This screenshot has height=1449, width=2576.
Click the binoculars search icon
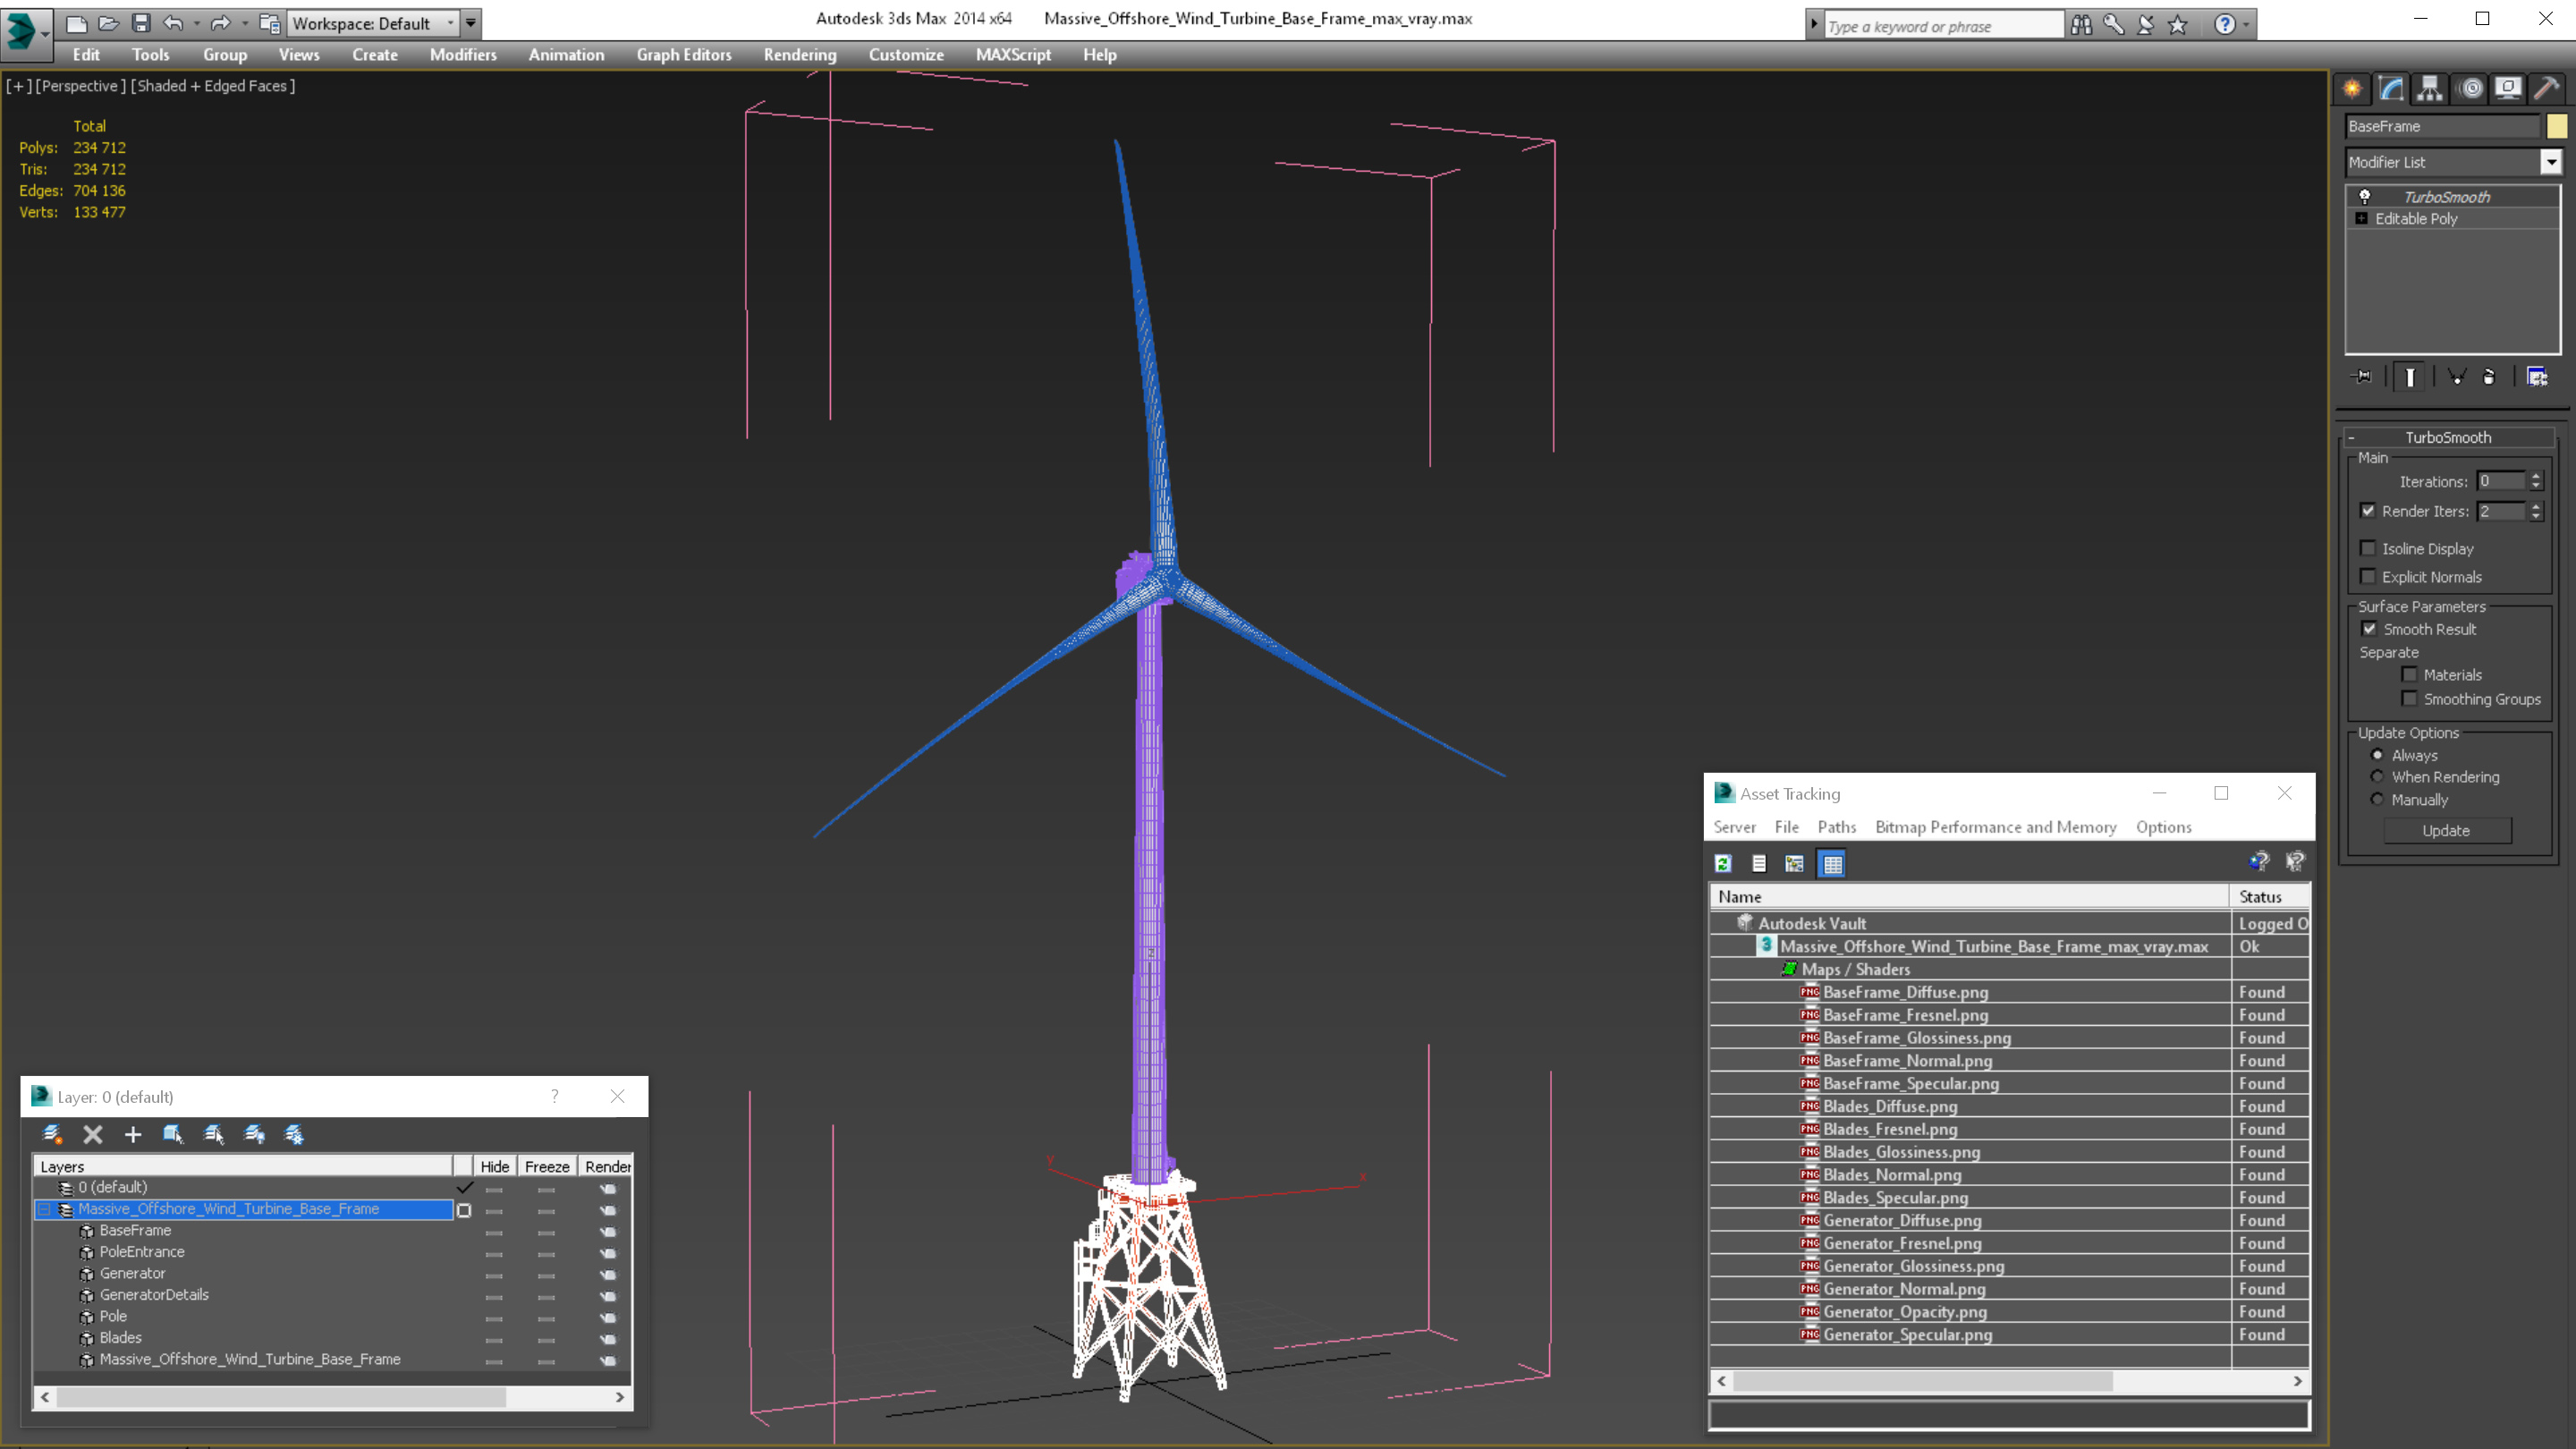2081,24
